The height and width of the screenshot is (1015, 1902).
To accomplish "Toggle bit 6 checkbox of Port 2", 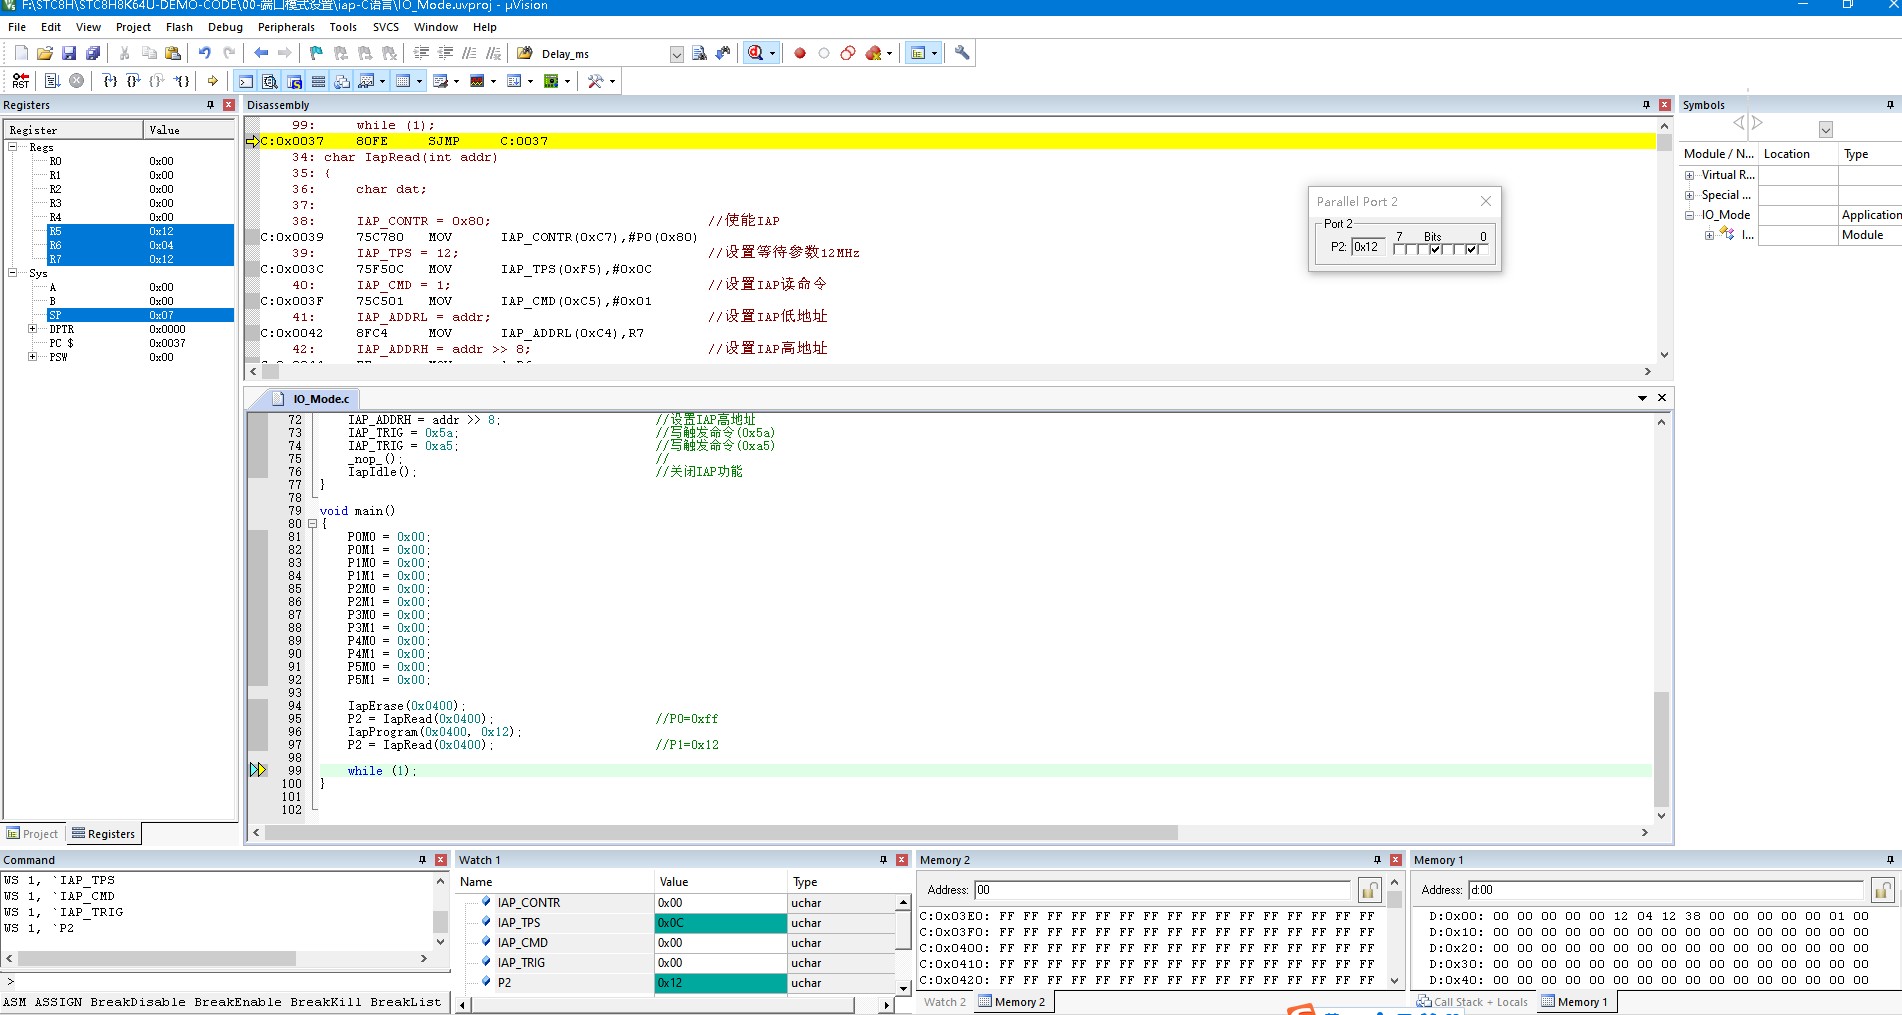I will 1411,249.
